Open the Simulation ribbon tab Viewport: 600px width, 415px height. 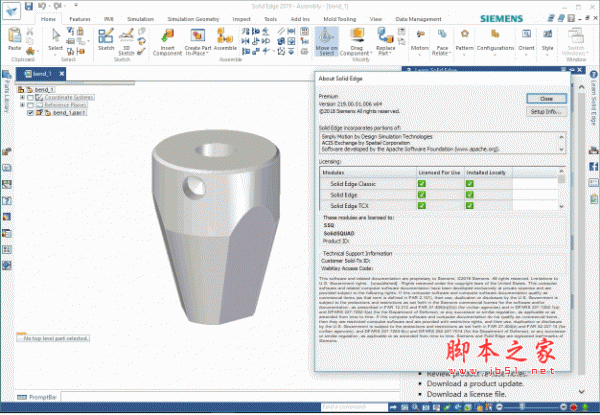point(140,19)
